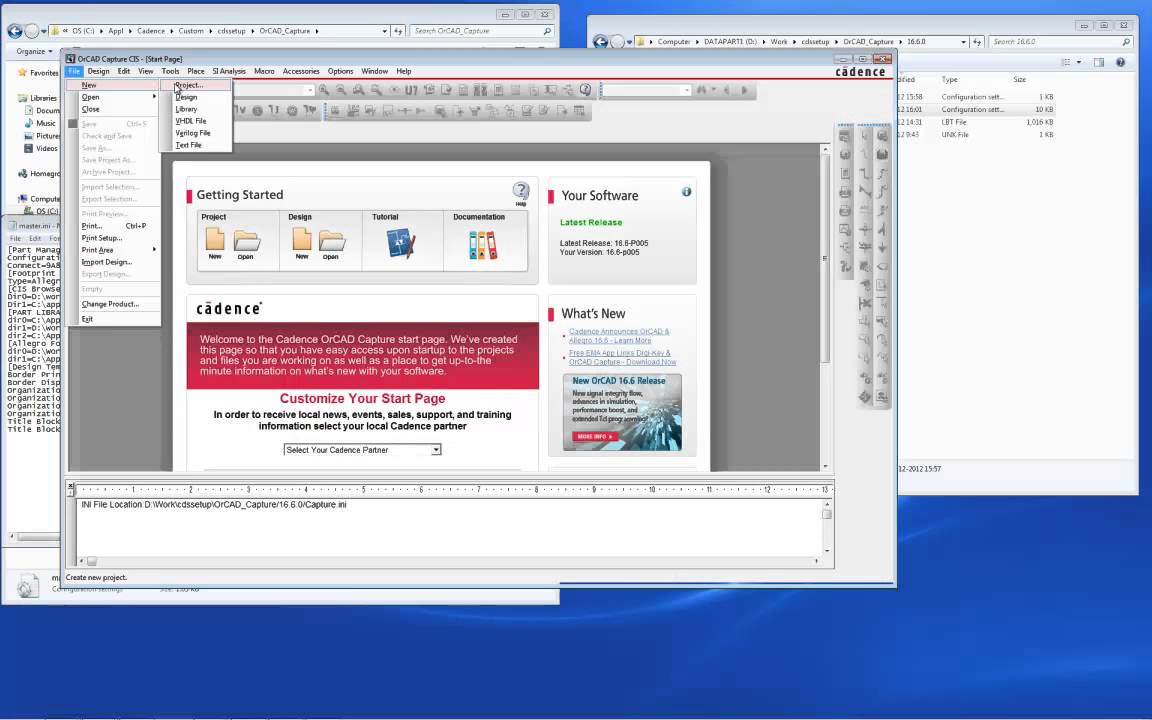
Task: Click the Zoom All toolbar icon
Action: coord(376,90)
